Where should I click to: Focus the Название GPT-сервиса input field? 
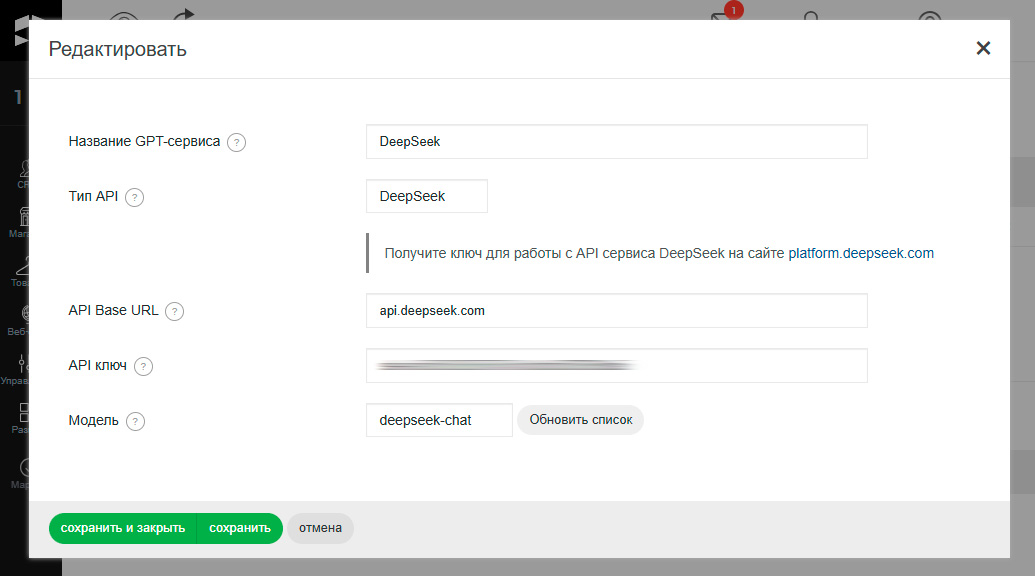617,141
